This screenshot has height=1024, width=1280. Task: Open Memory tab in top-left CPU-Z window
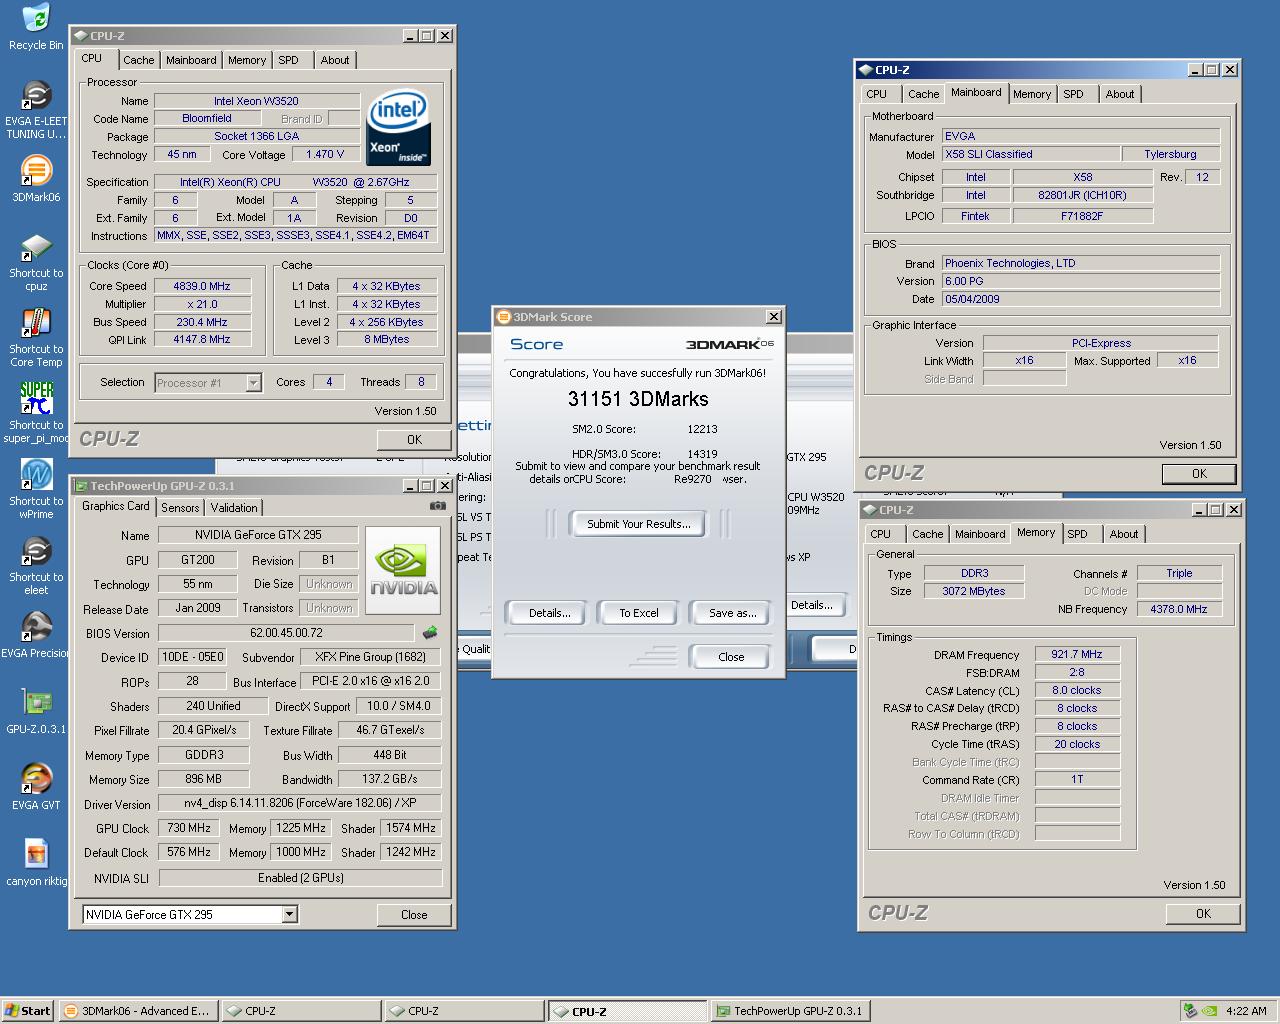(247, 60)
